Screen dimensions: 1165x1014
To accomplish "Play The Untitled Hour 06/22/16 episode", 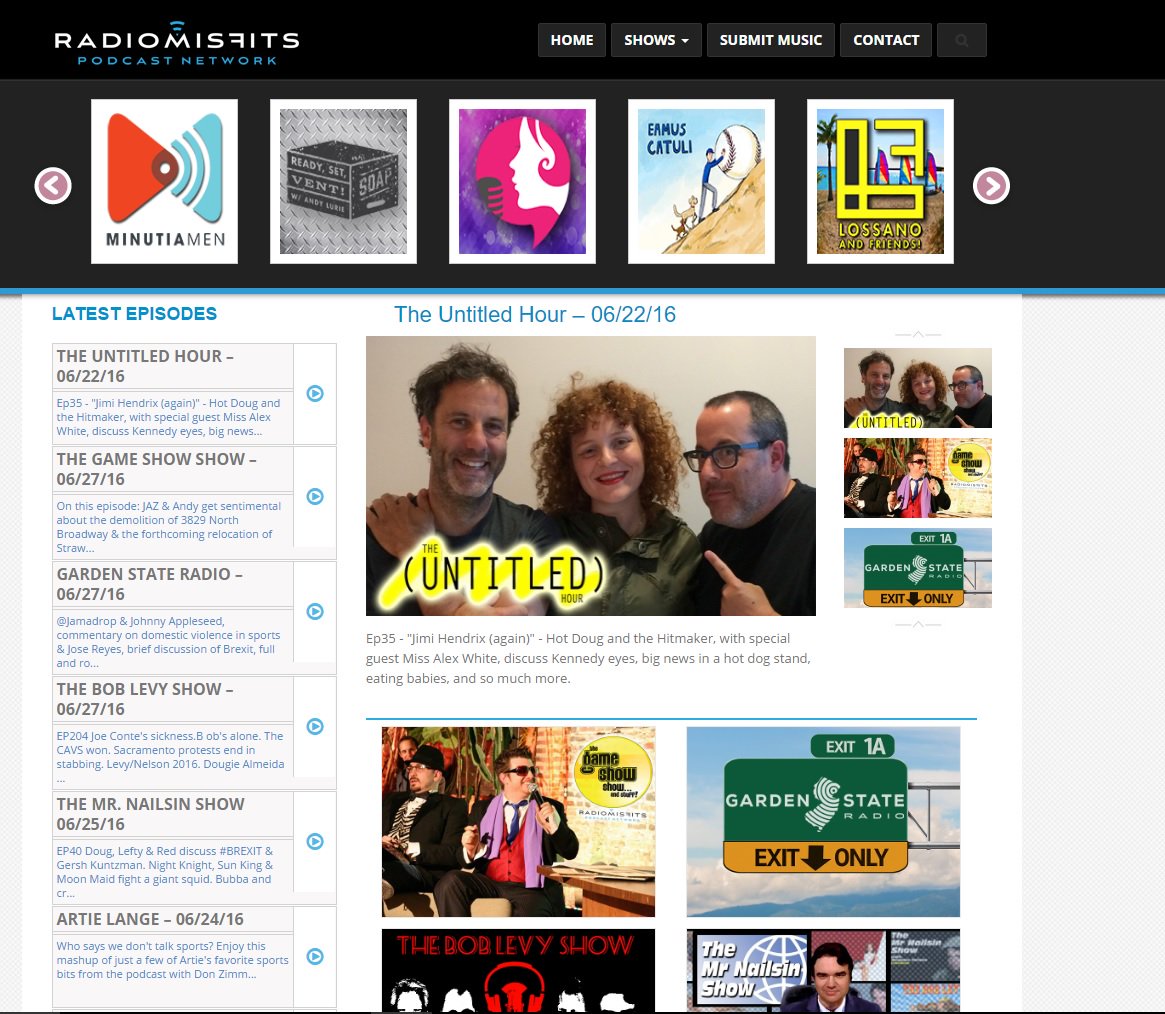I will [315, 394].
